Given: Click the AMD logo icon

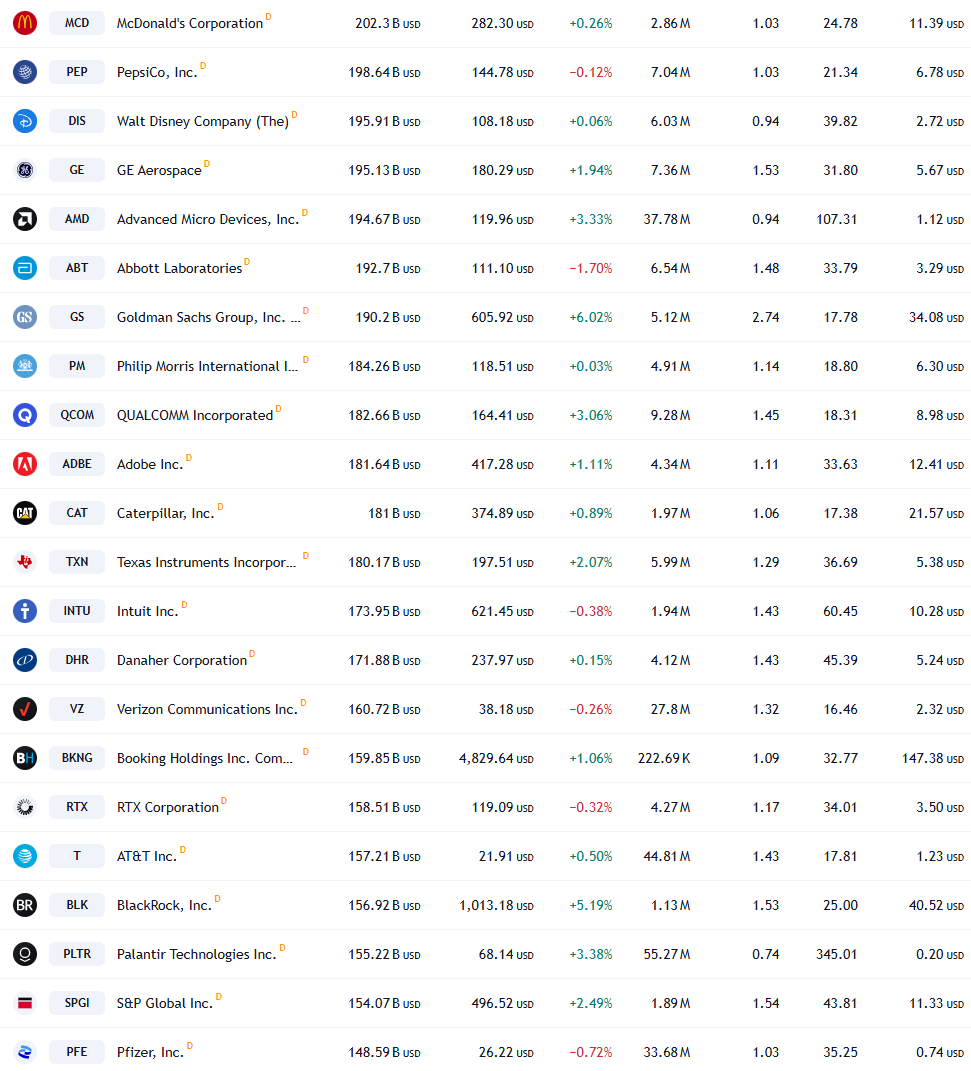Looking at the screenshot, I should [25, 219].
